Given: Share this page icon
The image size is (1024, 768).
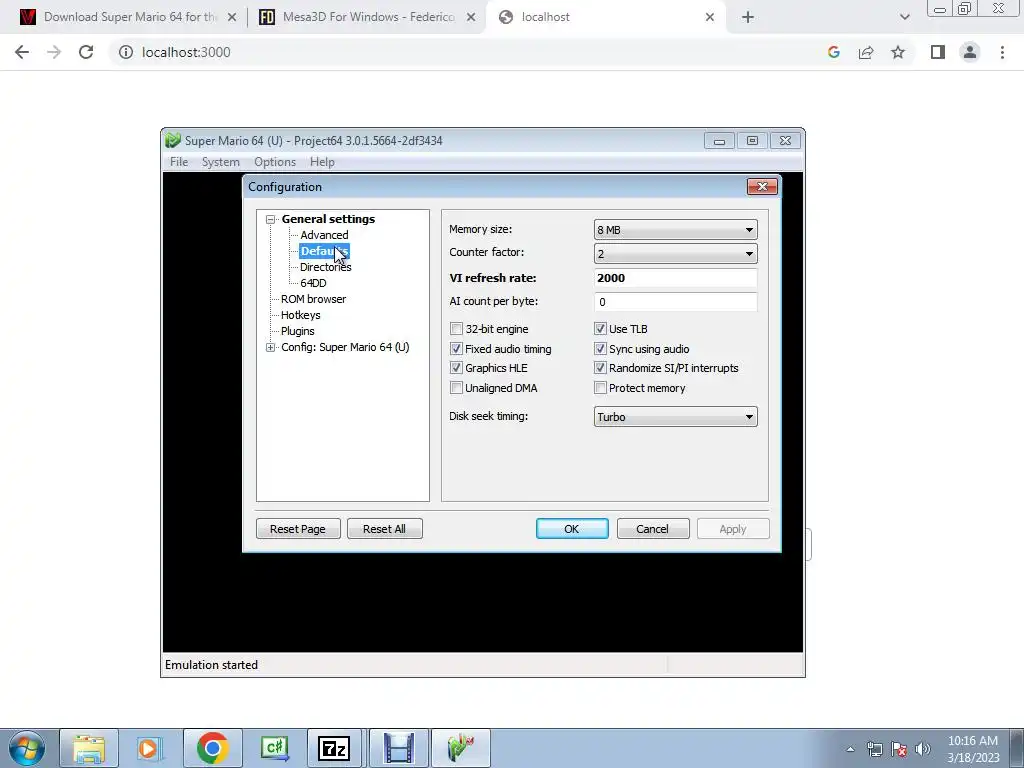Looking at the screenshot, I should click(x=866, y=52).
